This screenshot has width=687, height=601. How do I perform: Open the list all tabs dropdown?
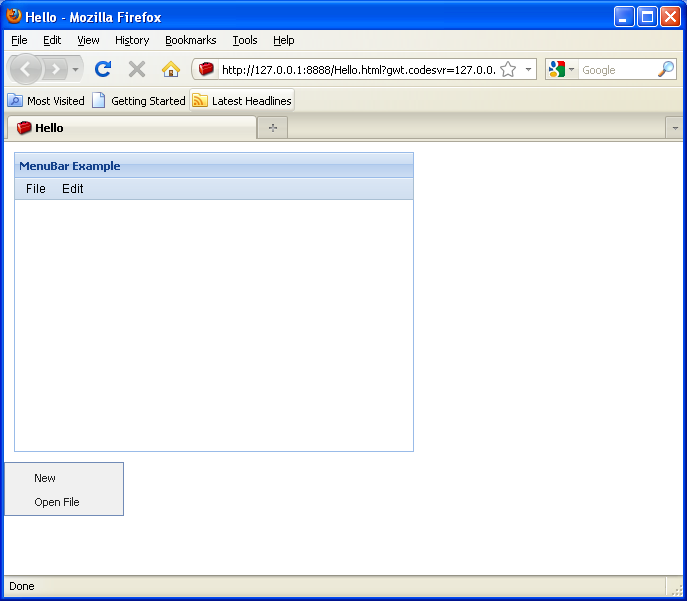click(675, 128)
